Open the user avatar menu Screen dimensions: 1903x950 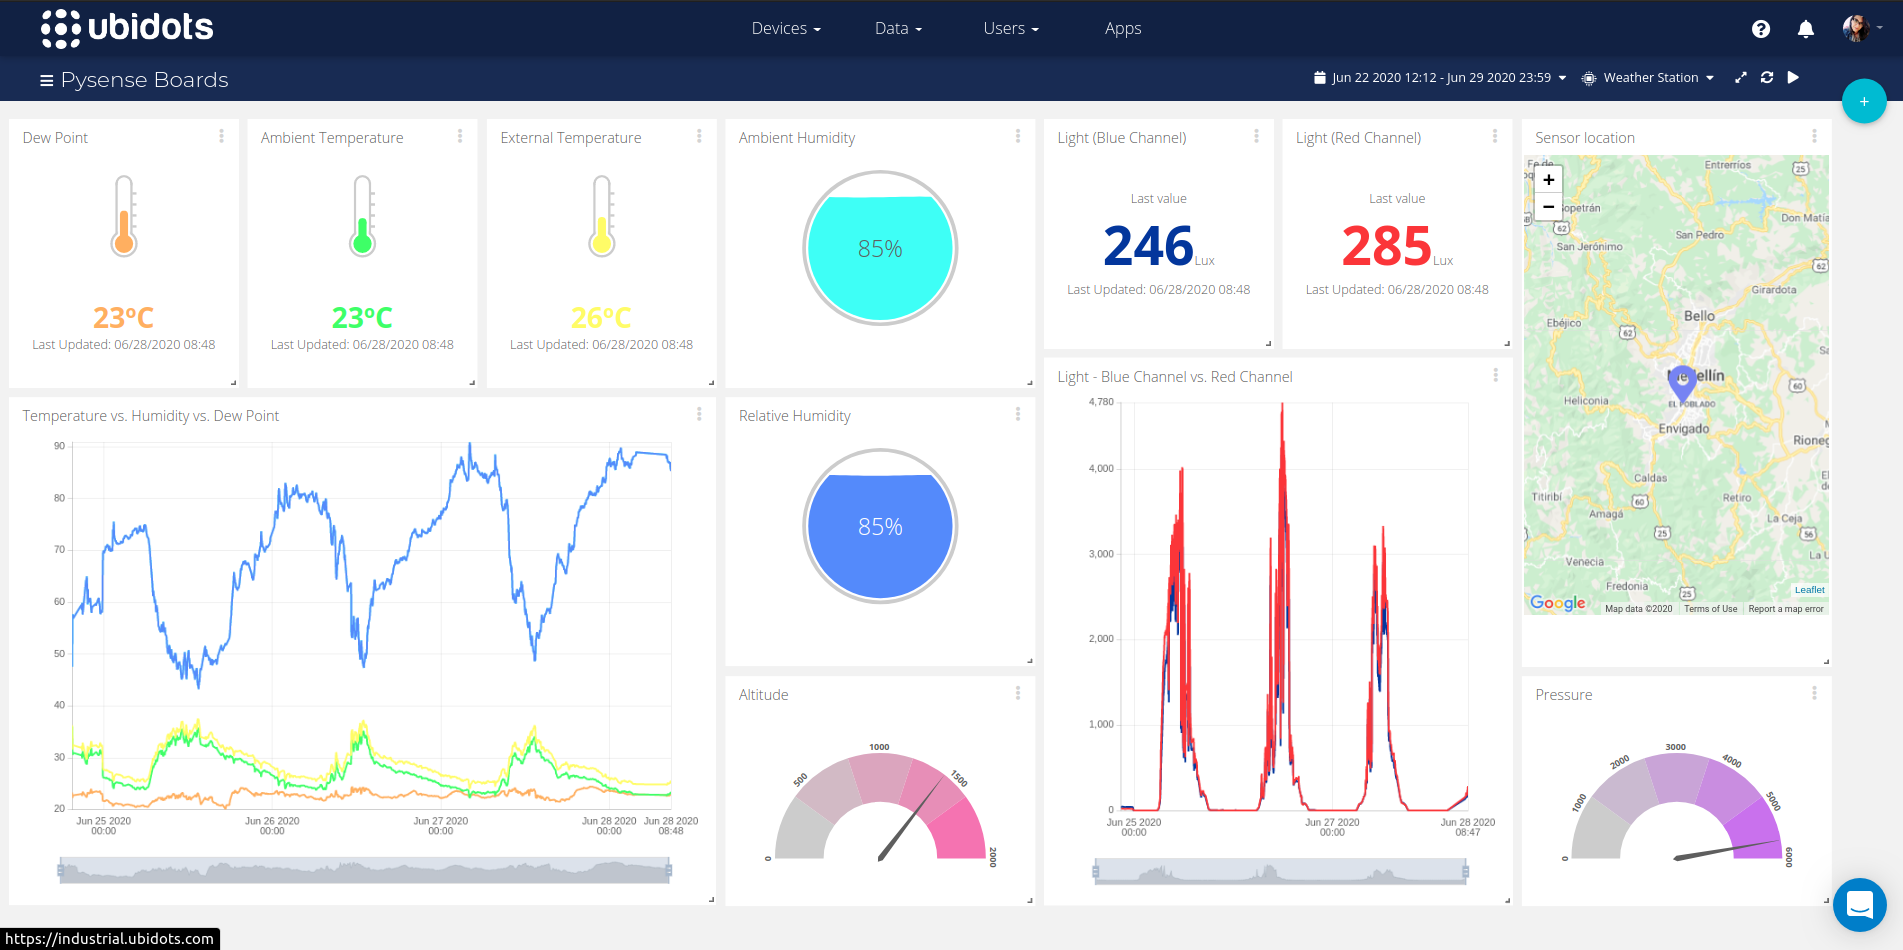tap(1862, 28)
